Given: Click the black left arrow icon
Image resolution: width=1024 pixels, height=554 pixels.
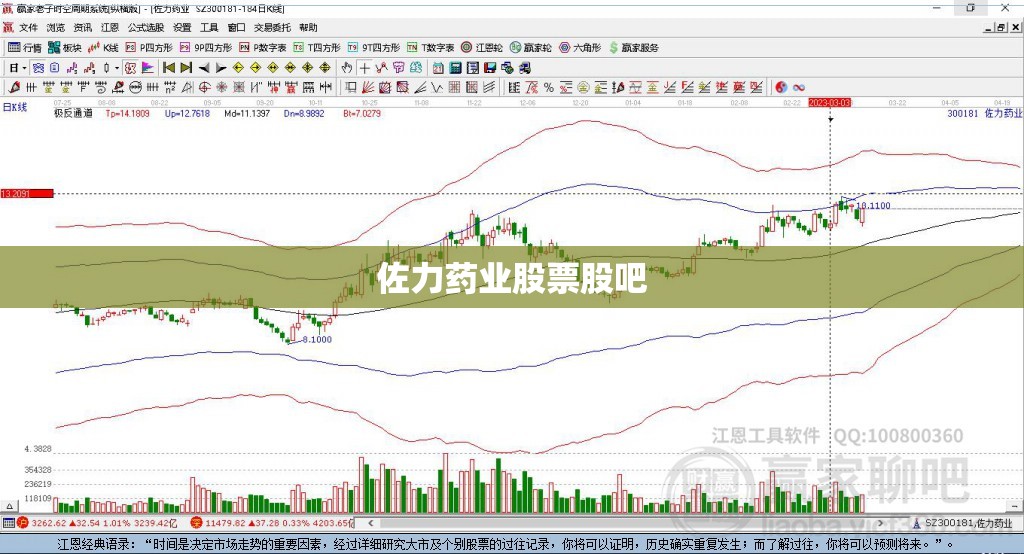Looking at the screenshot, I should point(204,68).
